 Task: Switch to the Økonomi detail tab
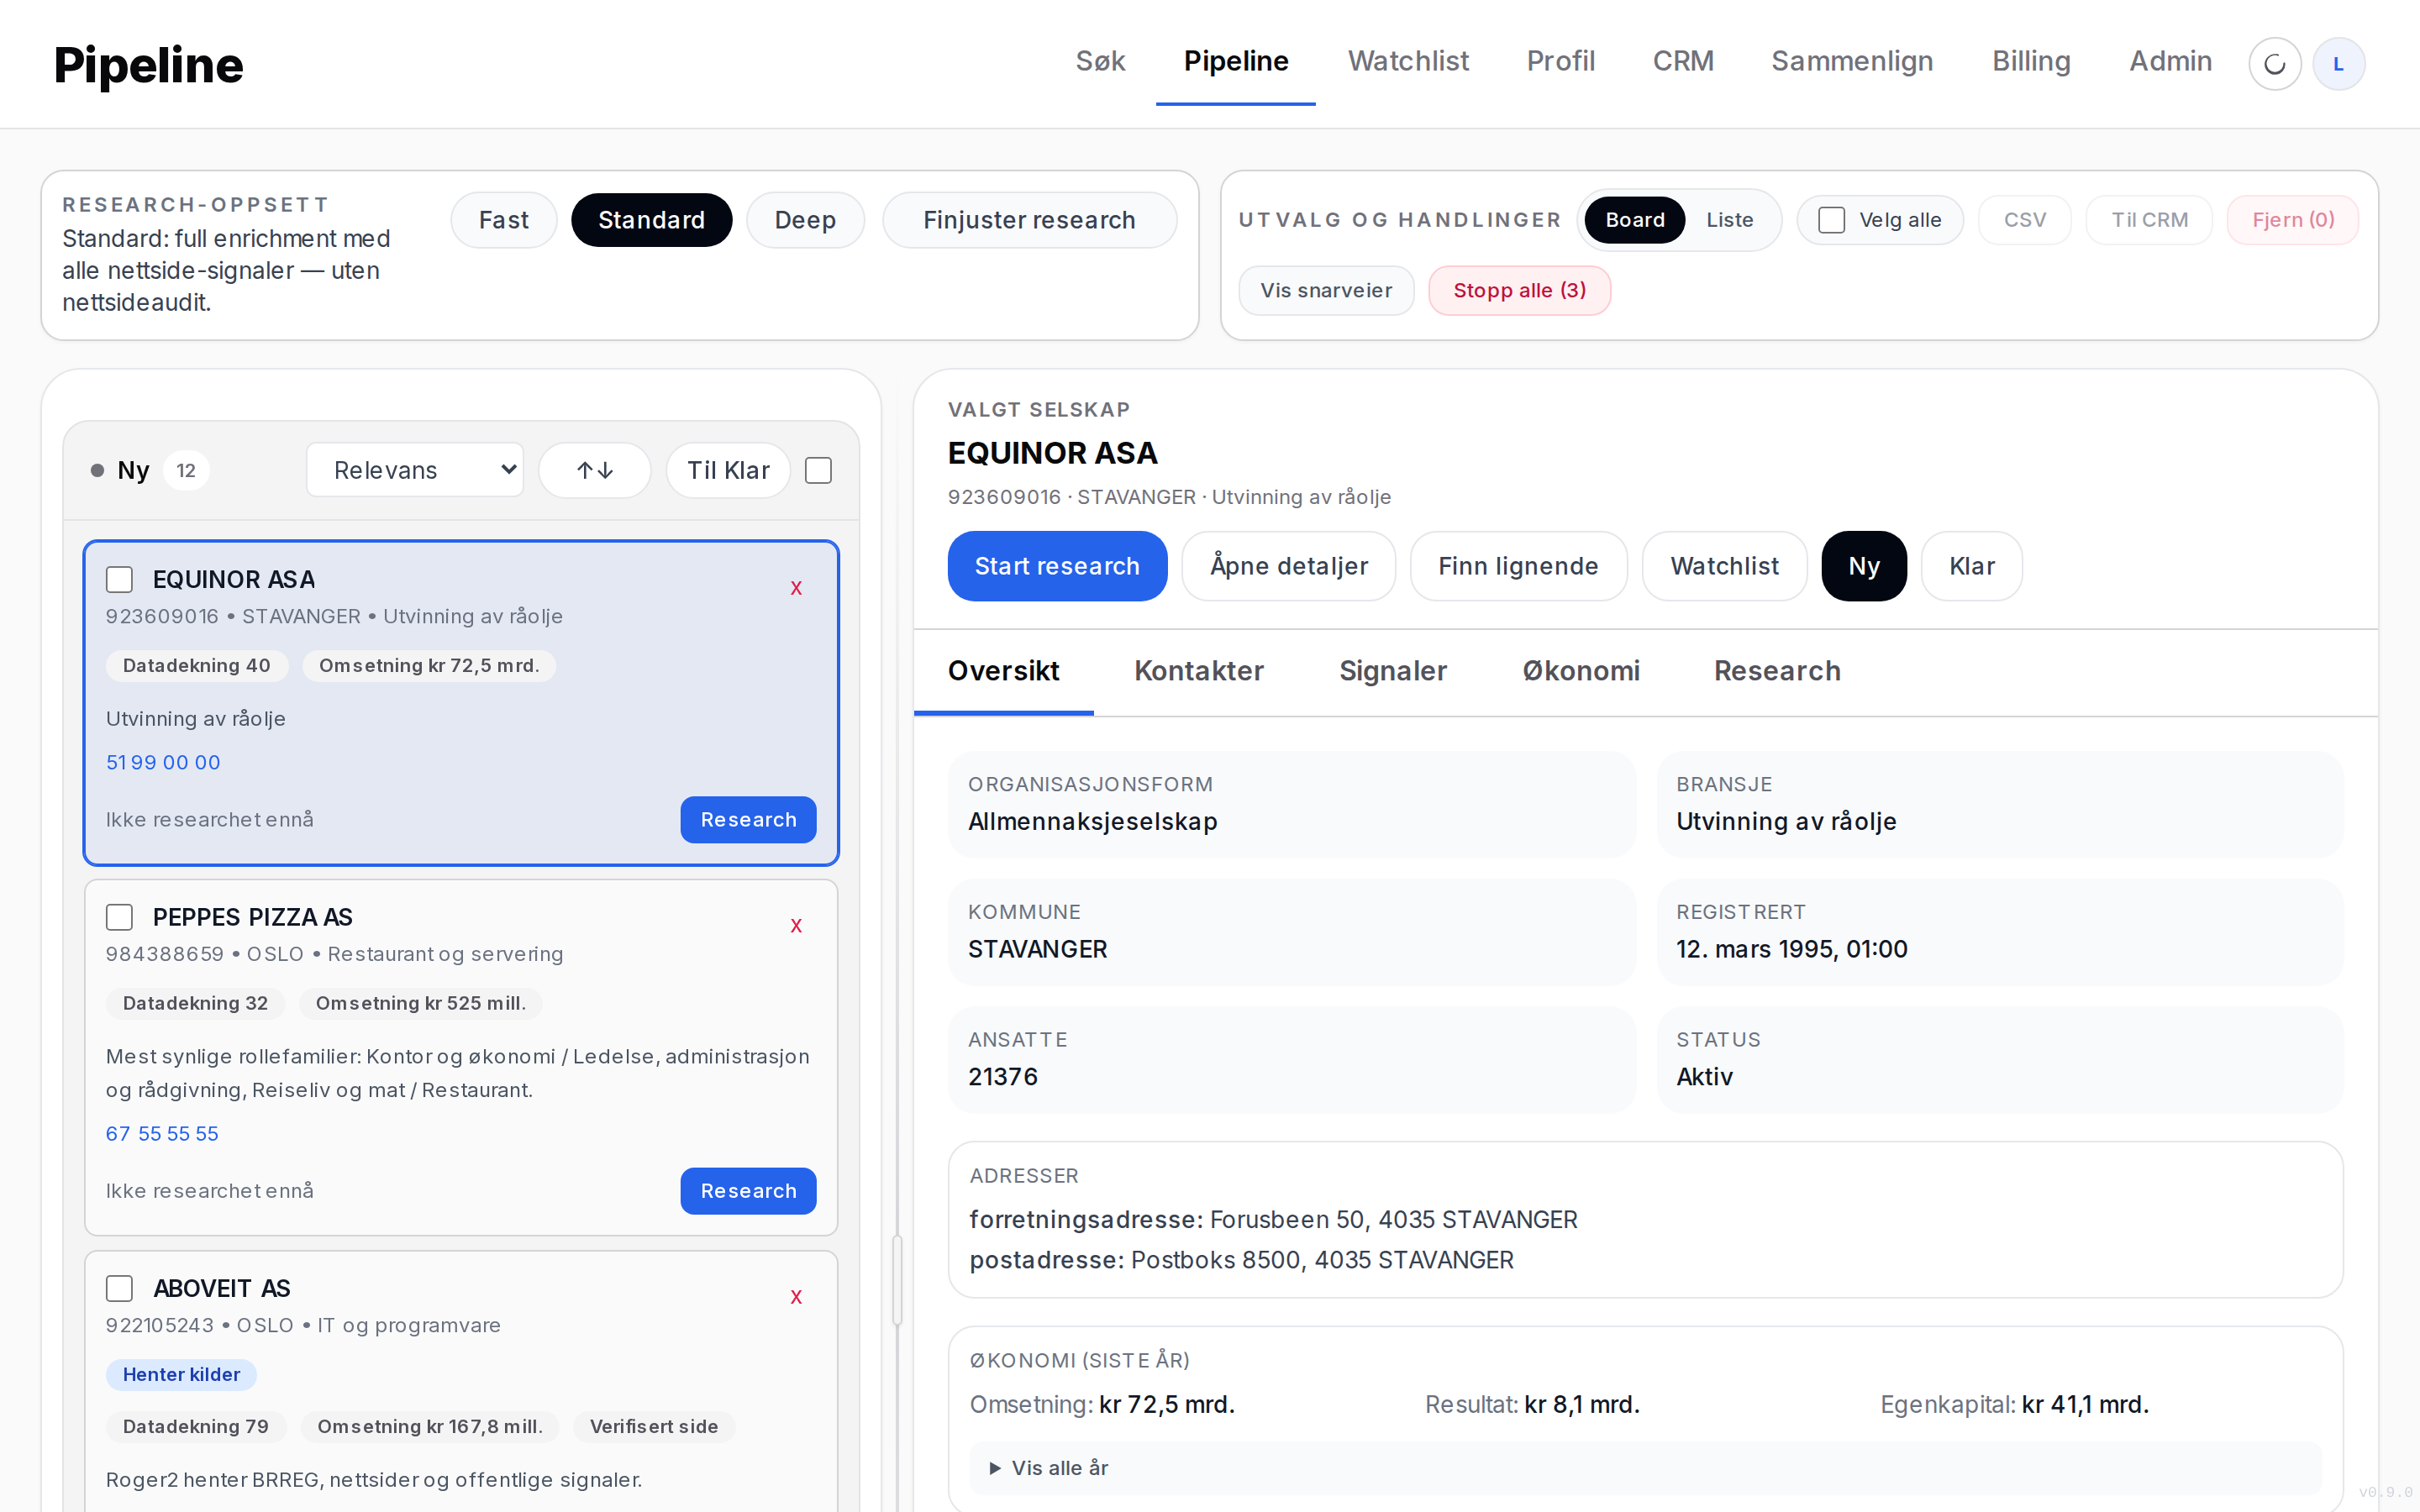pyautogui.click(x=1581, y=671)
